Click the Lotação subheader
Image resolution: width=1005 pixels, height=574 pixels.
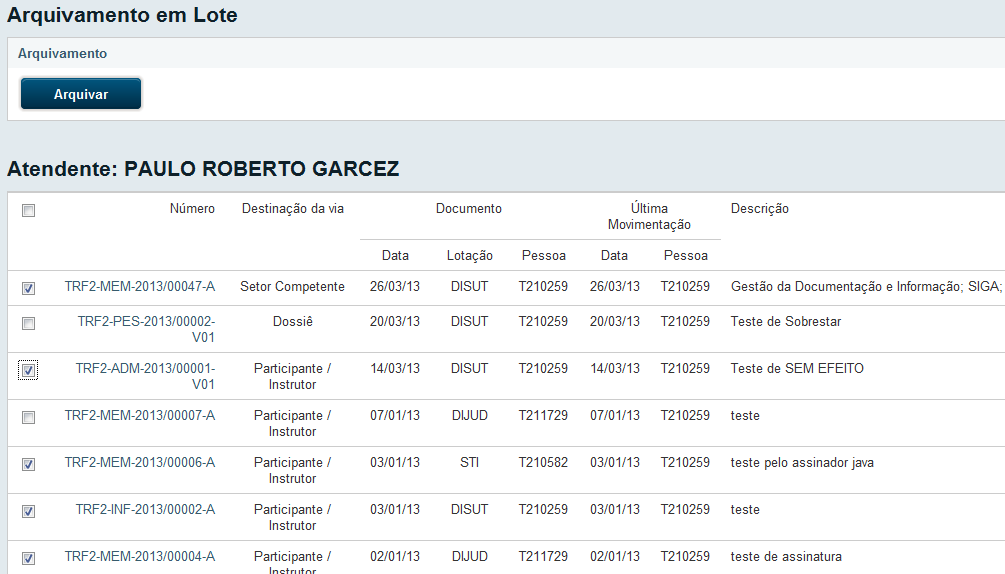click(470, 255)
